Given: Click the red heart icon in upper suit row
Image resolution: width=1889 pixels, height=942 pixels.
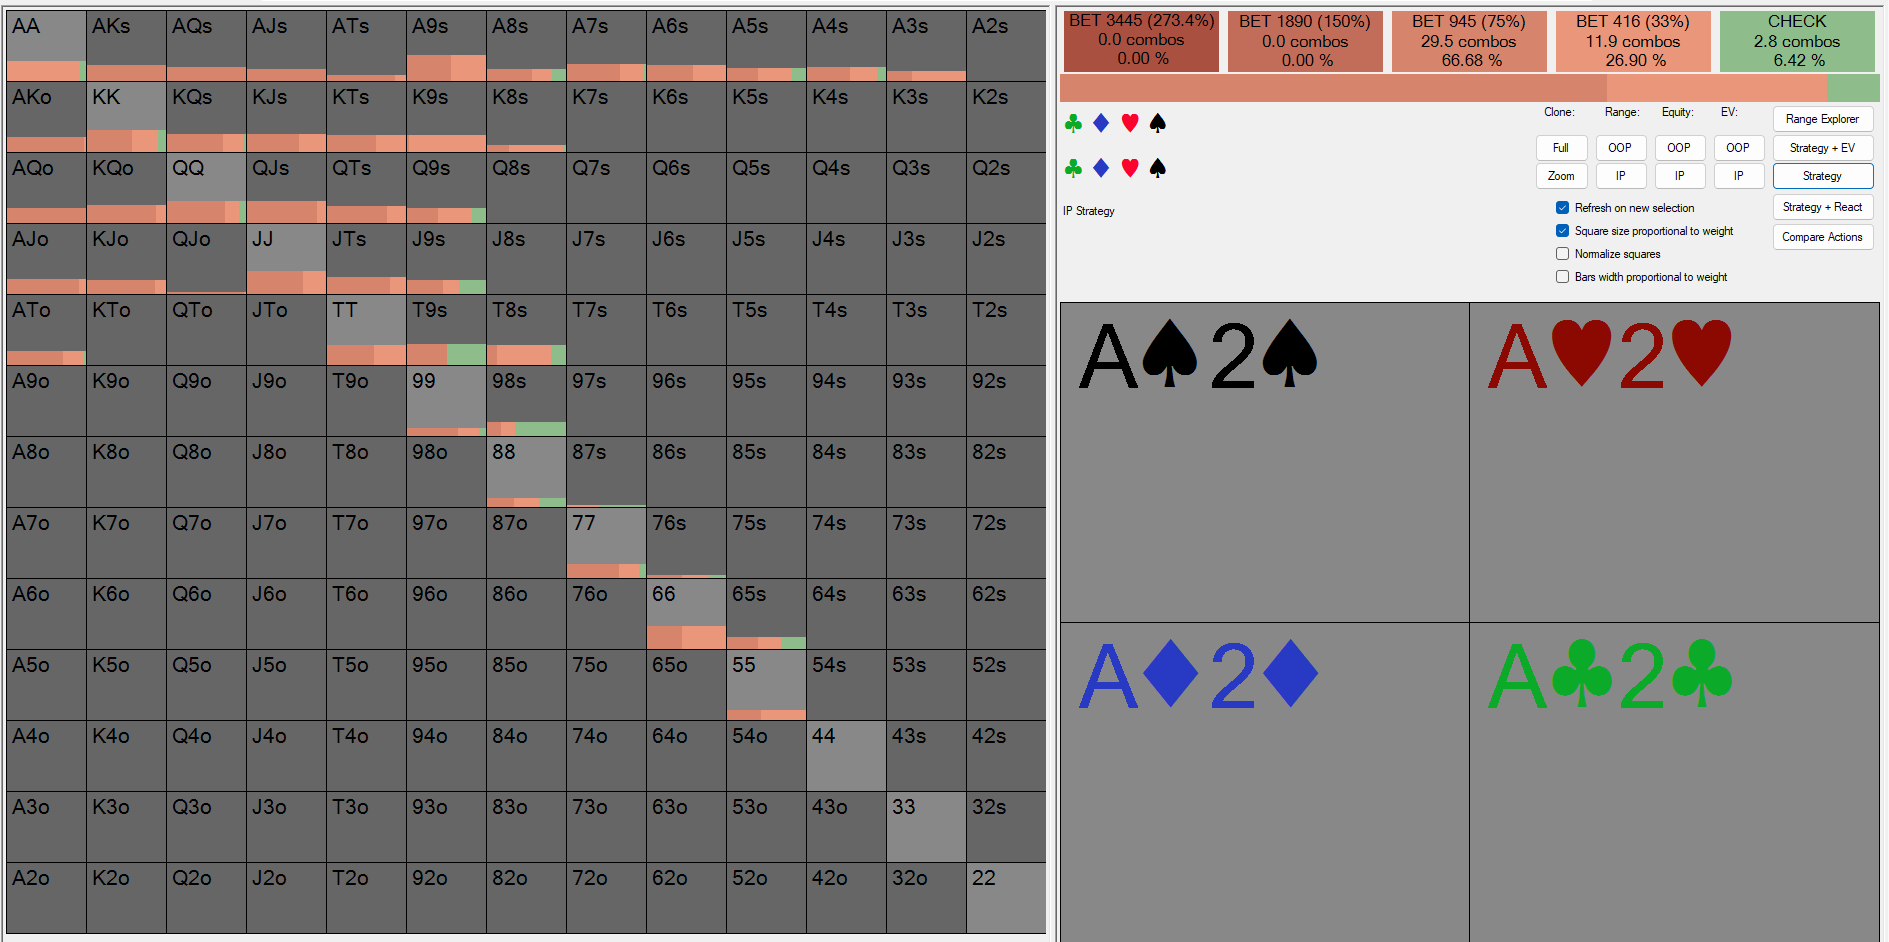Looking at the screenshot, I should [x=1130, y=123].
